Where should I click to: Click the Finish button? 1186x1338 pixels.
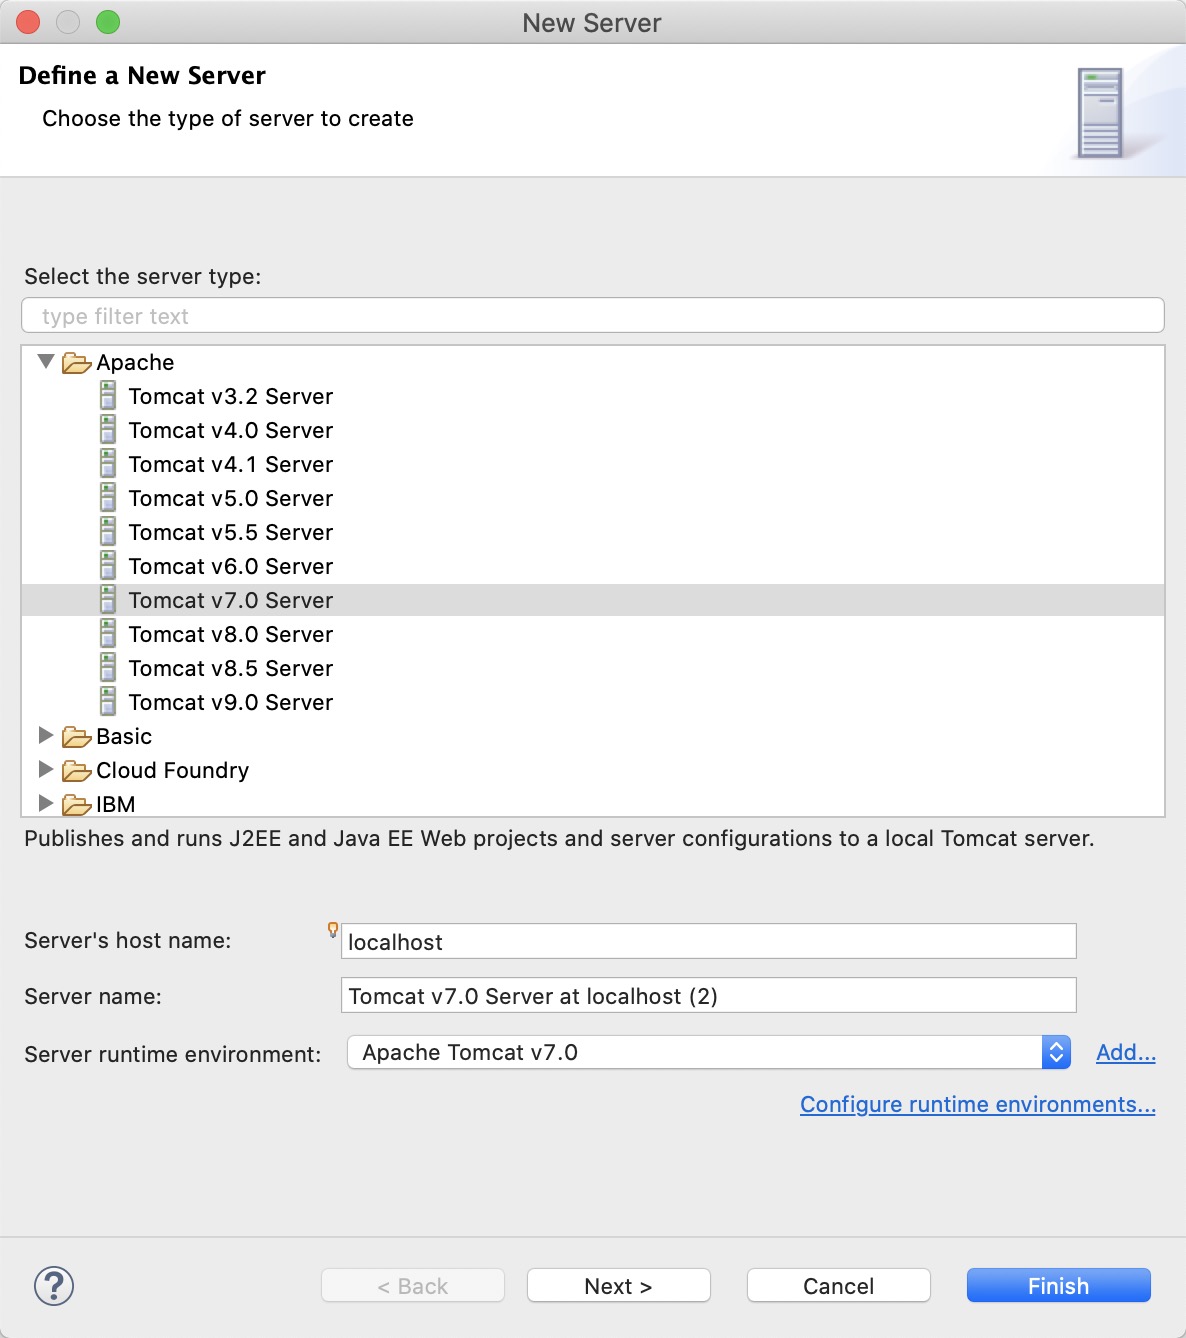[1058, 1286]
